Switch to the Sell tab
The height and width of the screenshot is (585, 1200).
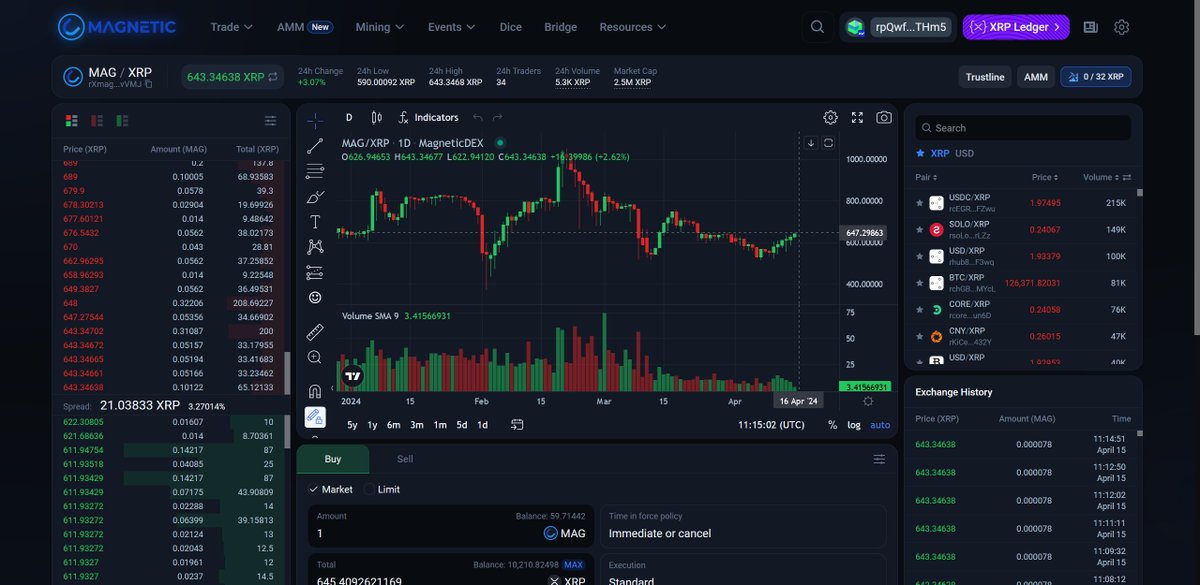coord(405,459)
